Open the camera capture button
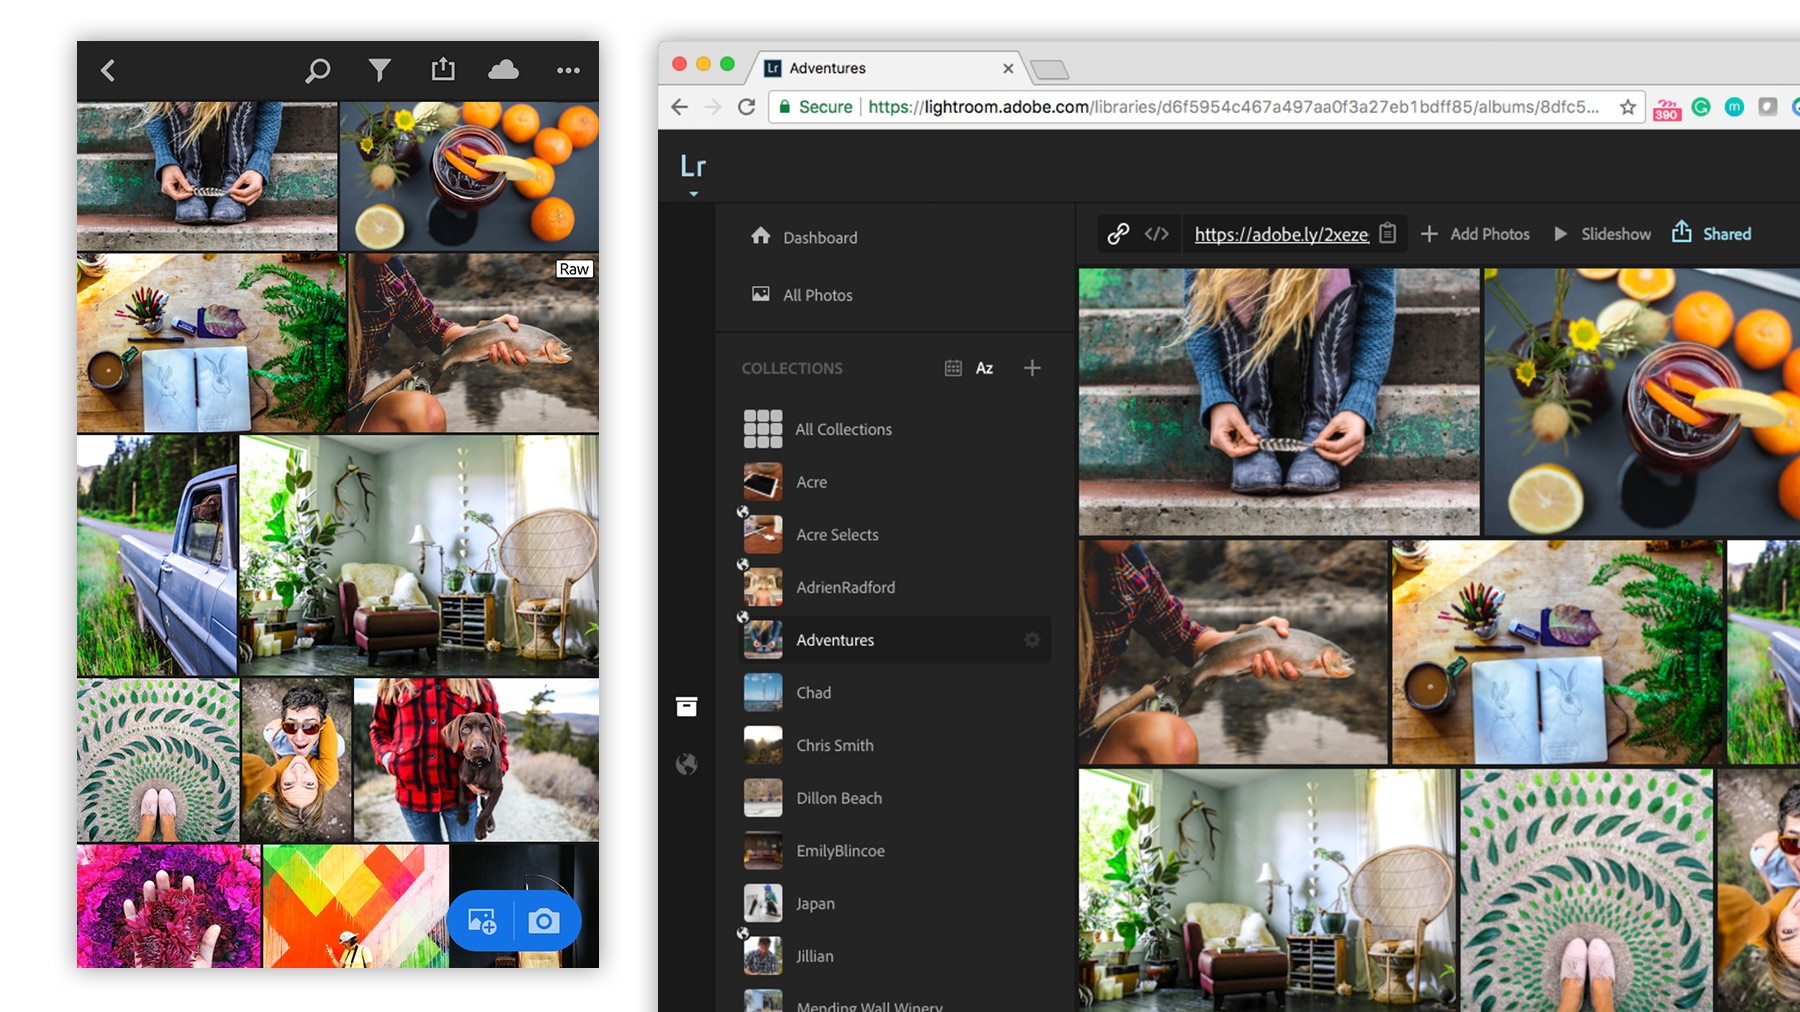Image resolution: width=1800 pixels, height=1012 pixels. click(541, 919)
